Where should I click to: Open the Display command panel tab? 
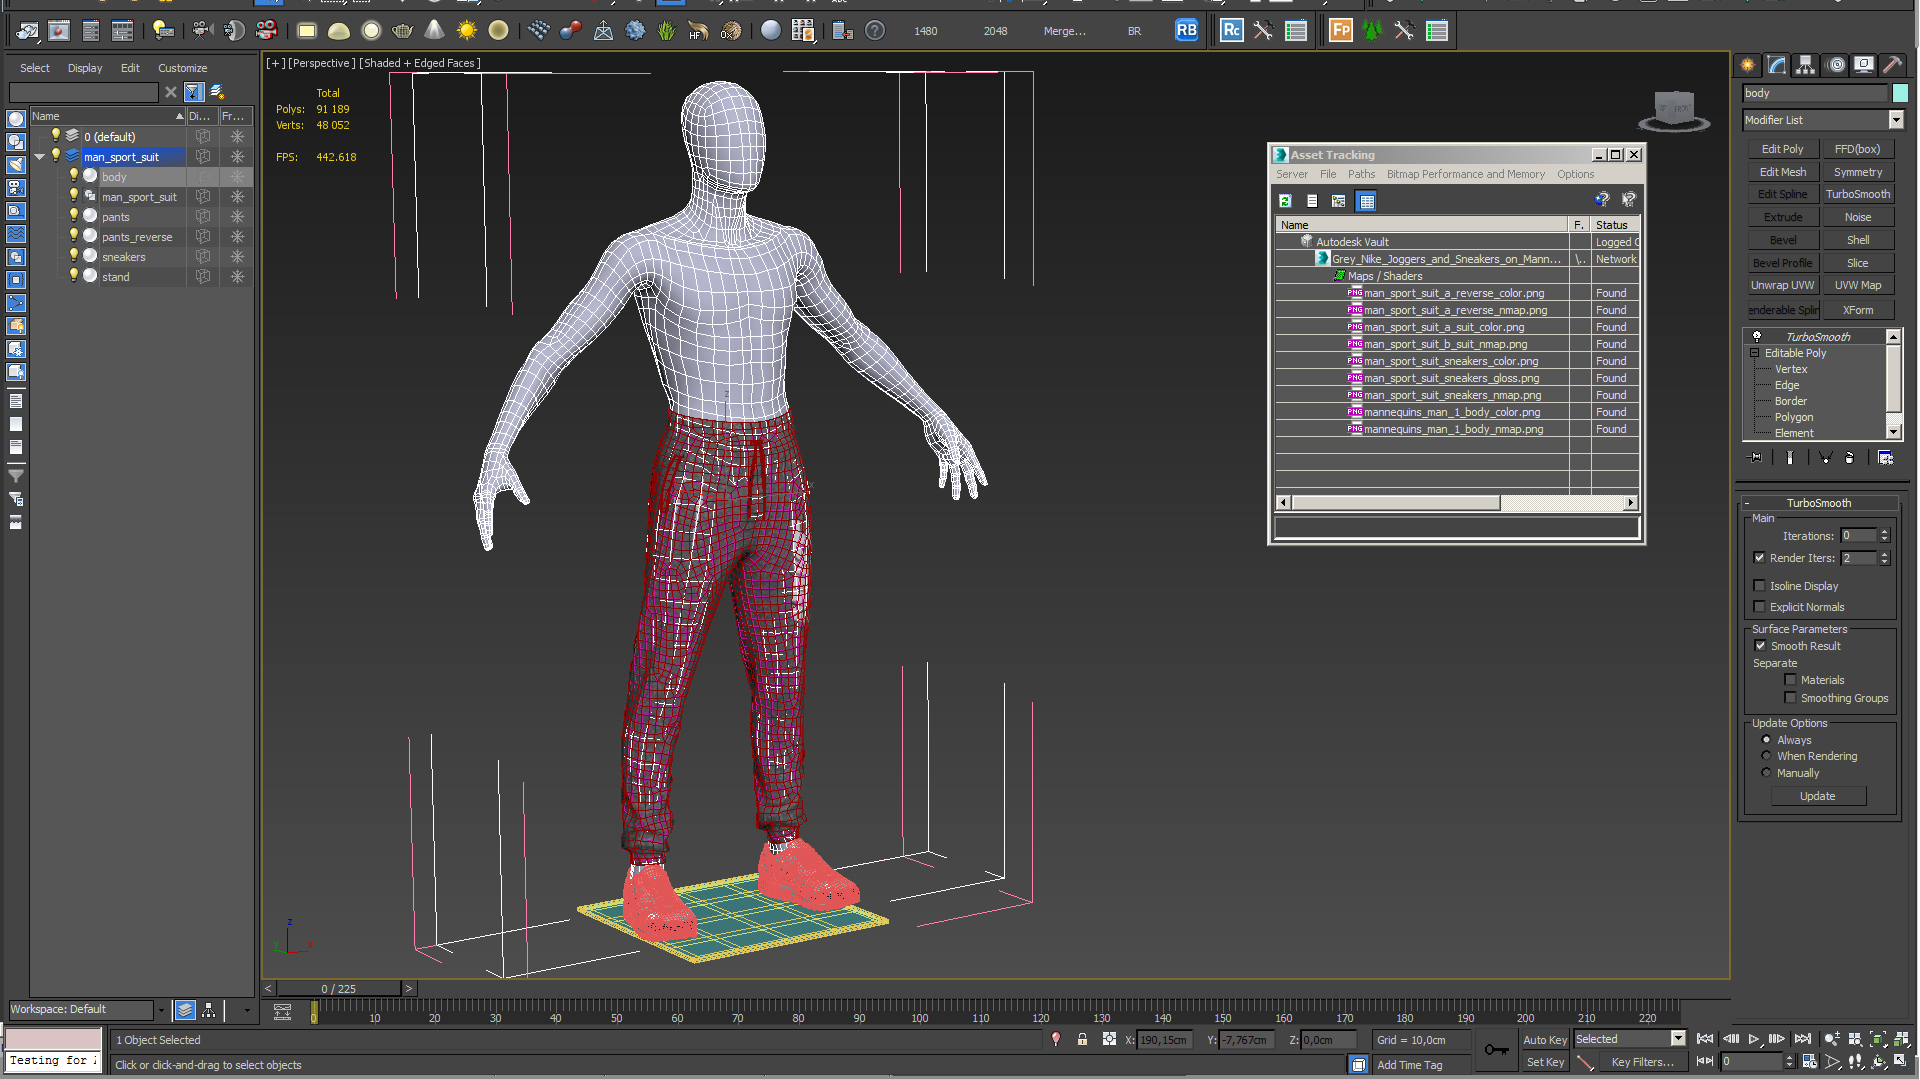click(x=1864, y=65)
